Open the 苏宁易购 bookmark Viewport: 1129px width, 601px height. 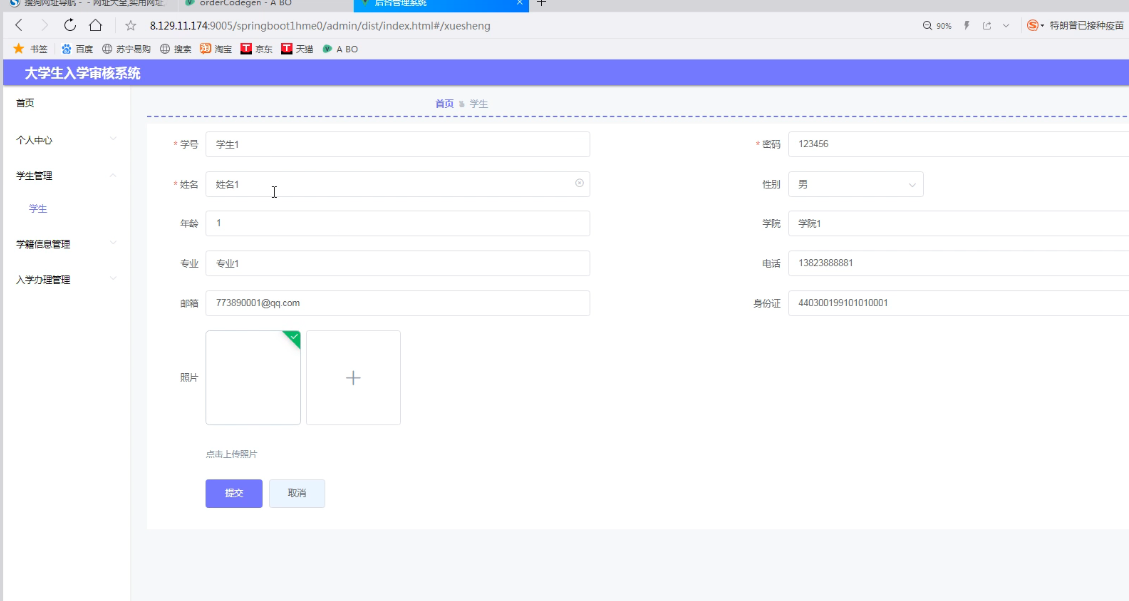click(x=126, y=49)
